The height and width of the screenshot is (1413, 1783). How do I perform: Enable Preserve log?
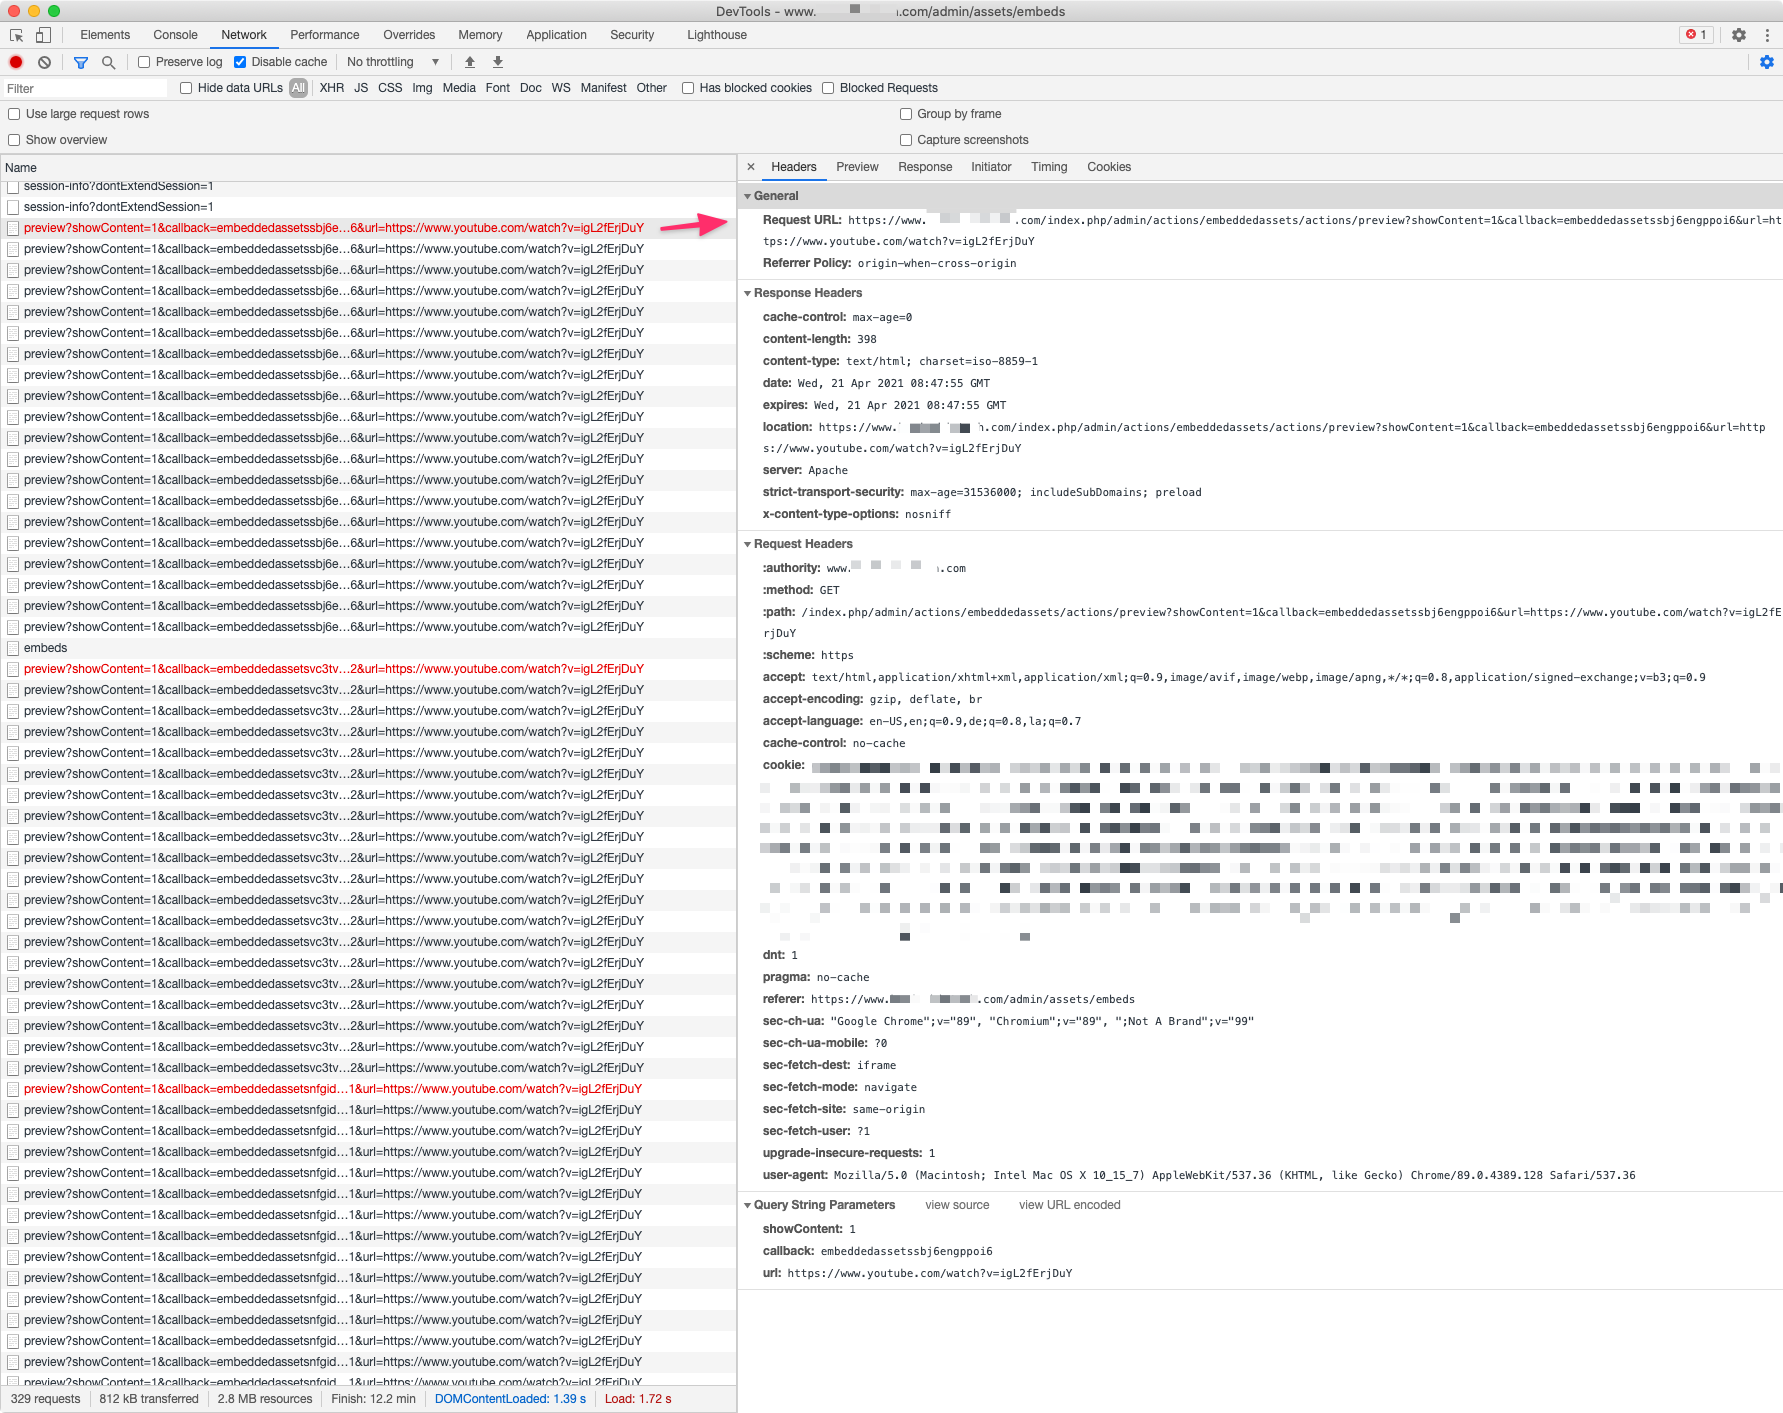(144, 61)
